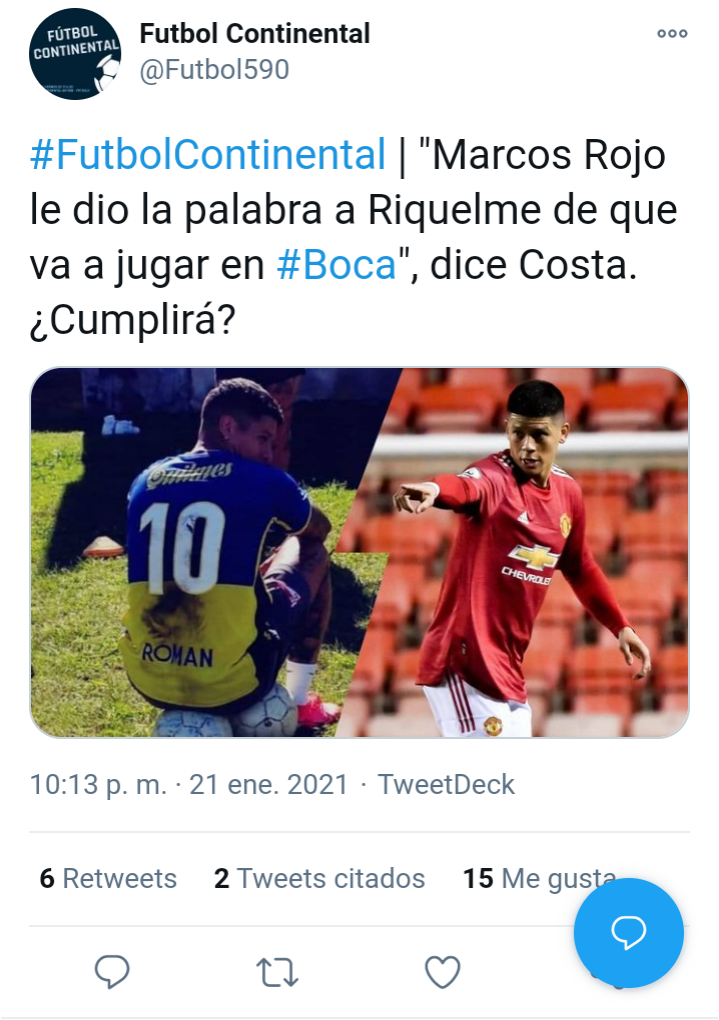Click the tweet text about Marcos Rojo
The image size is (719, 1020).
[x=354, y=237]
